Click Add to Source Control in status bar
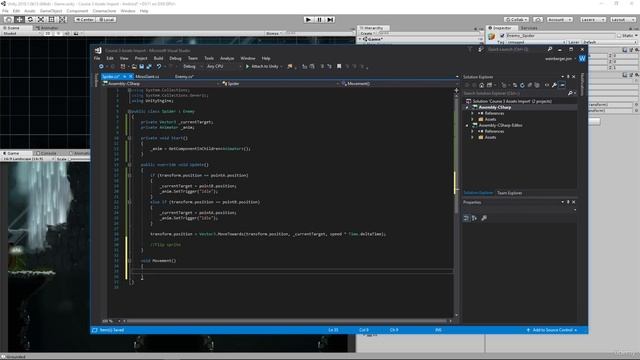This screenshot has height=360, width=640. pos(552,330)
